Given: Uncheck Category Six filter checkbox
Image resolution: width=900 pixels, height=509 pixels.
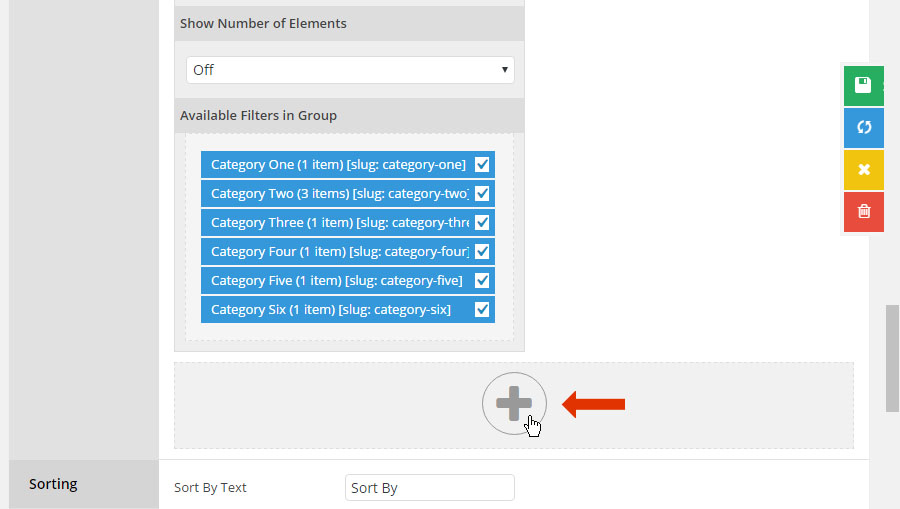Looking at the screenshot, I should [x=482, y=309].
